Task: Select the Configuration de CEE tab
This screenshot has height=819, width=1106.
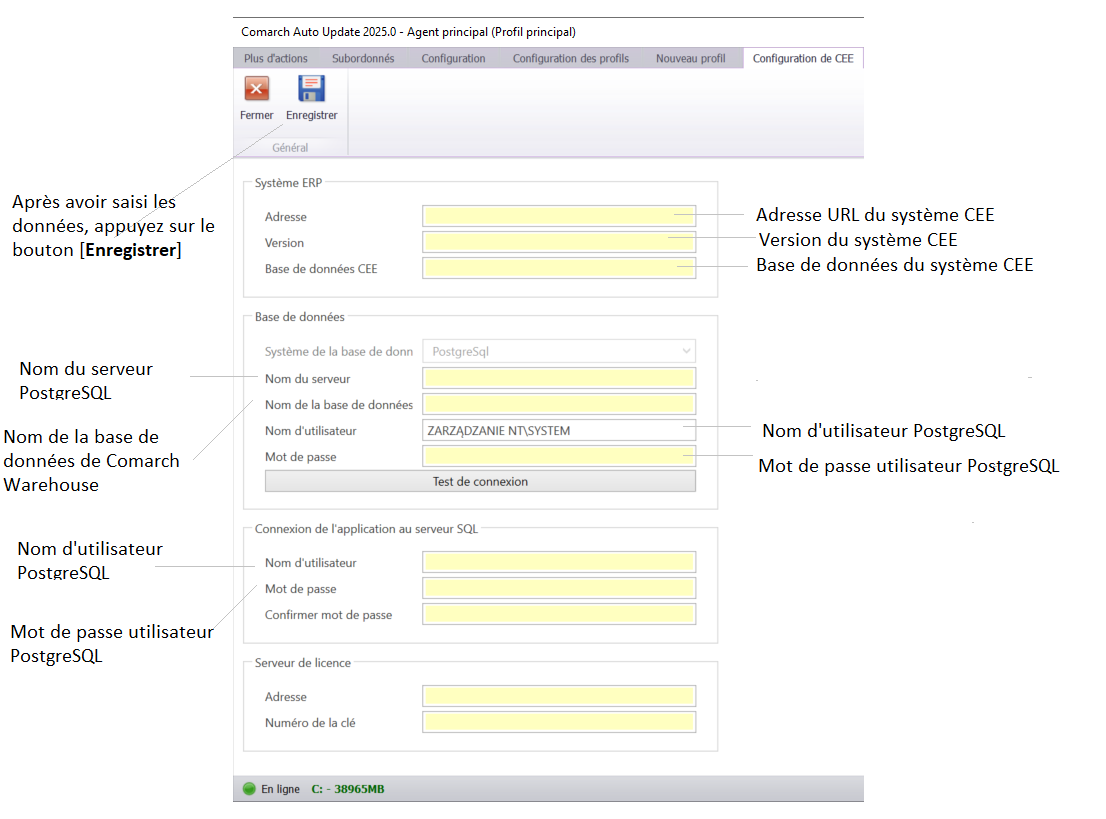Action: click(803, 59)
